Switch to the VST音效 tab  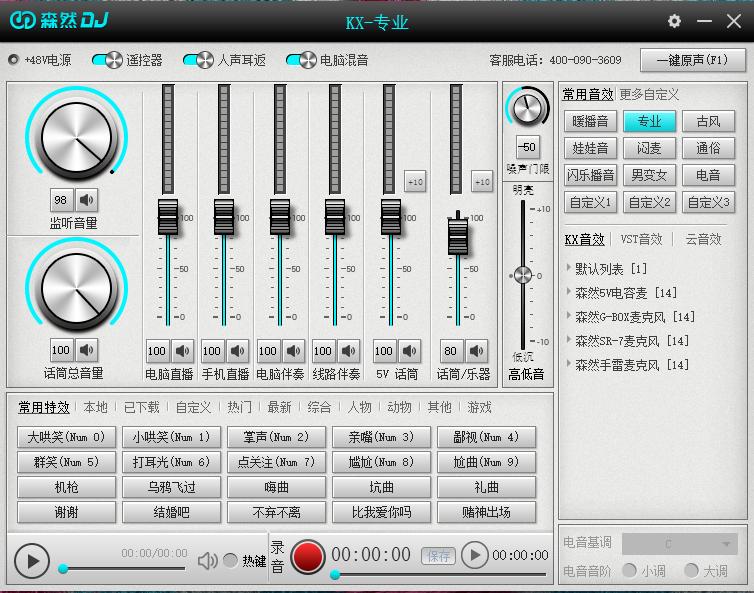click(x=641, y=239)
